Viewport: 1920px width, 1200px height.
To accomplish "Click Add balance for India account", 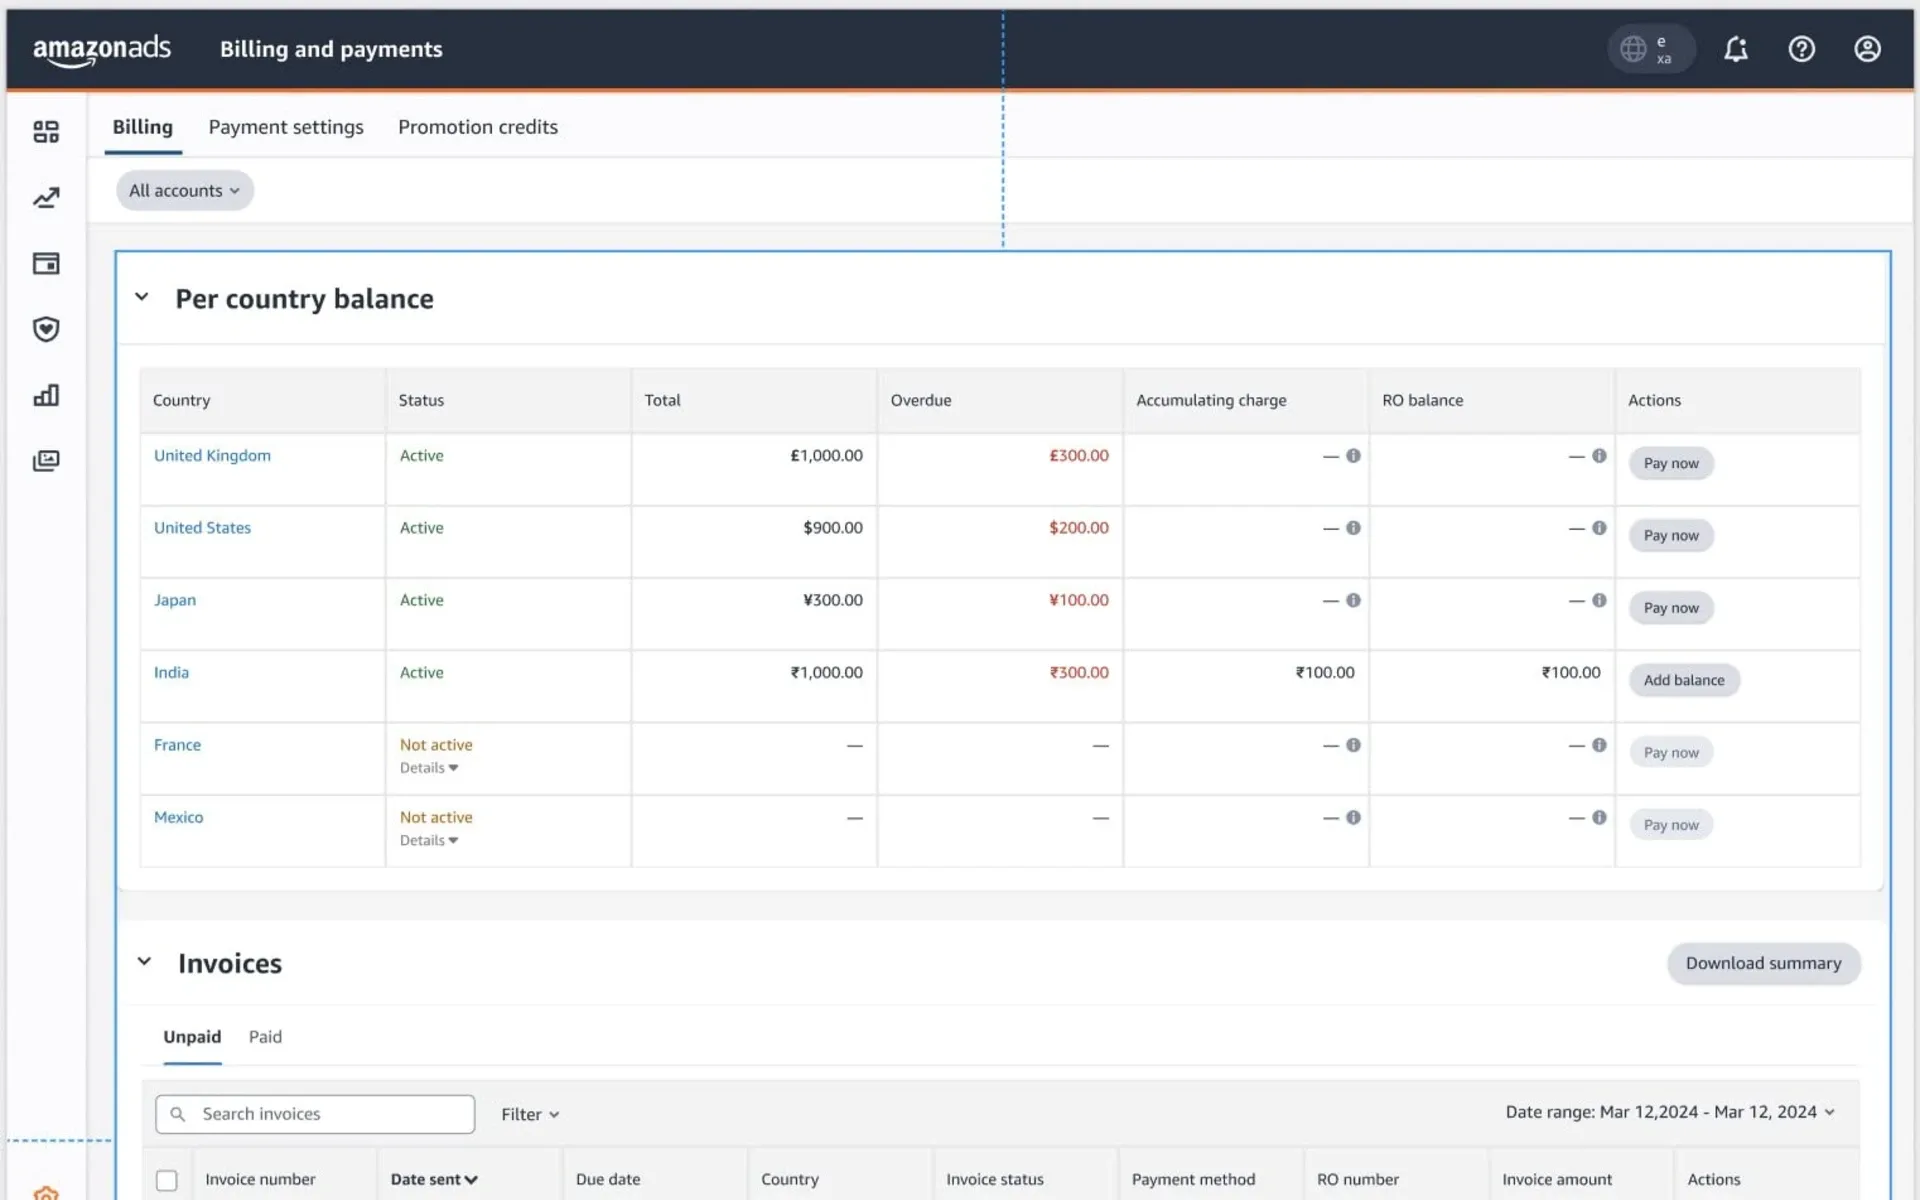I will pos(1684,679).
